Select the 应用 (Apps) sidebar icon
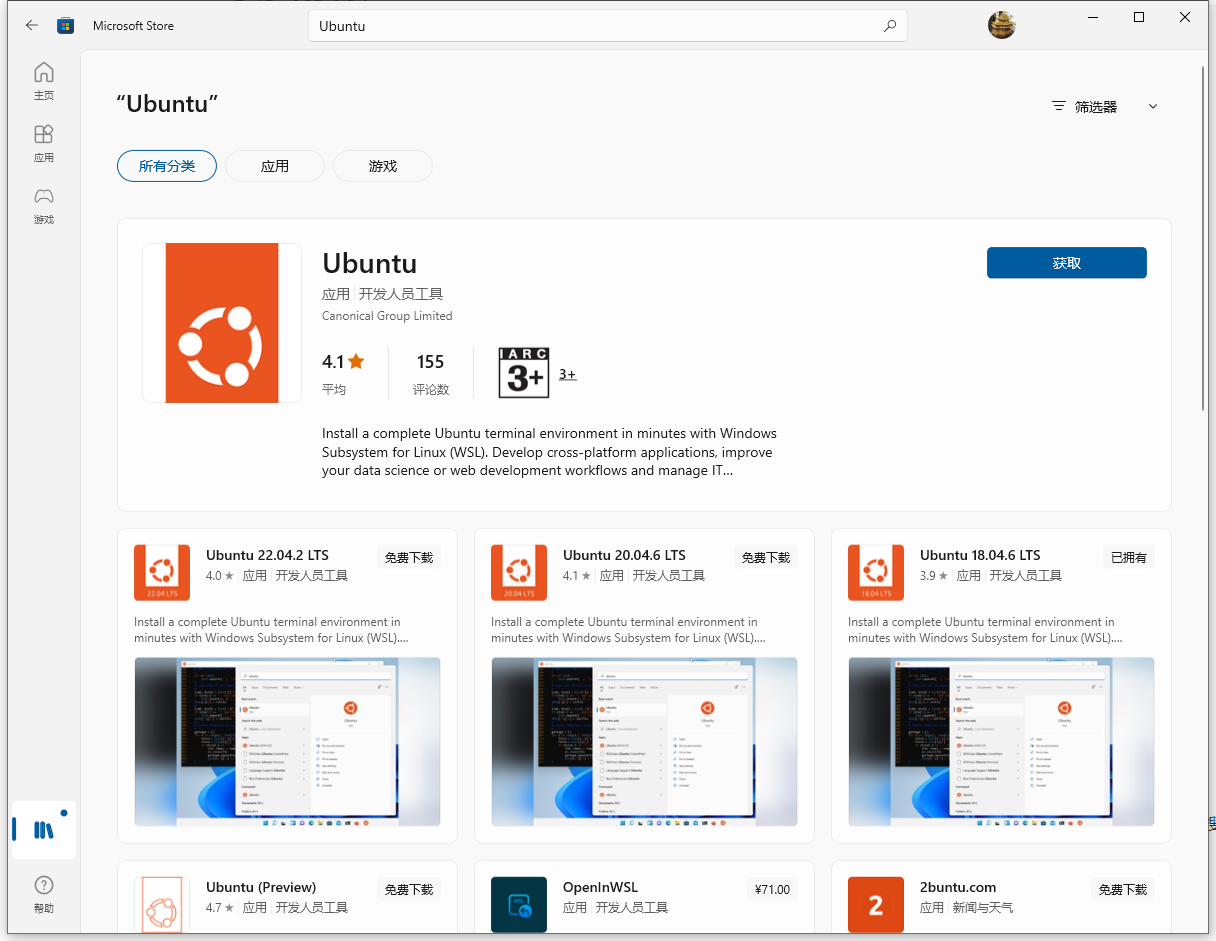The width and height of the screenshot is (1216, 941). click(44, 142)
